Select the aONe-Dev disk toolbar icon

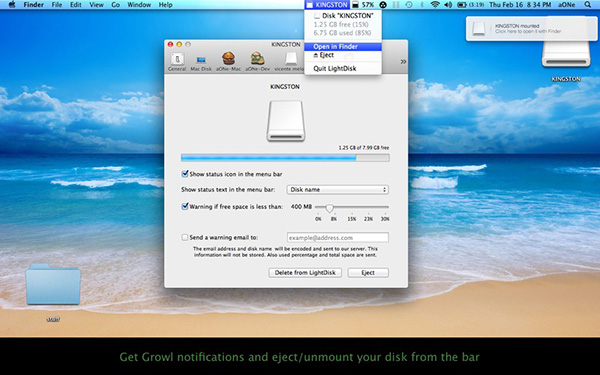[258, 61]
